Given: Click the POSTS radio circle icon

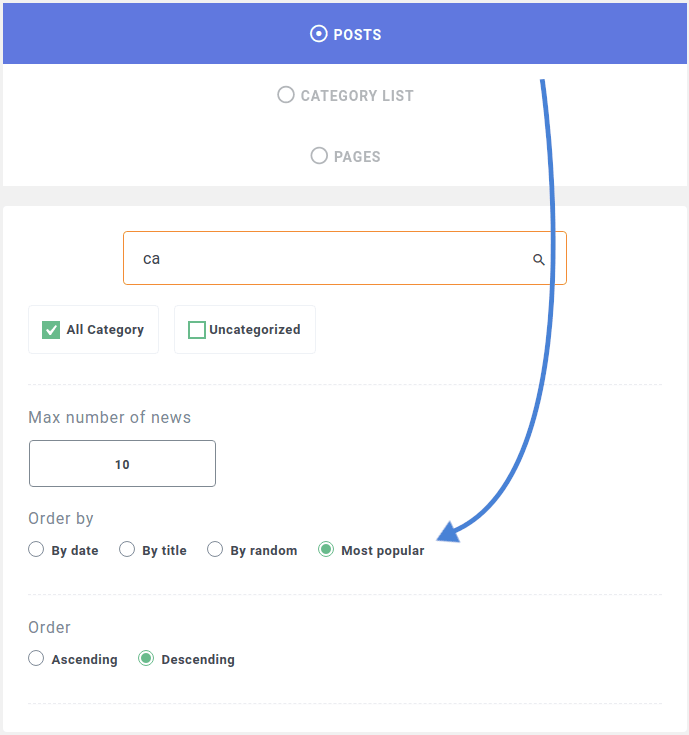Looking at the screenshot, I should (319, 34).
